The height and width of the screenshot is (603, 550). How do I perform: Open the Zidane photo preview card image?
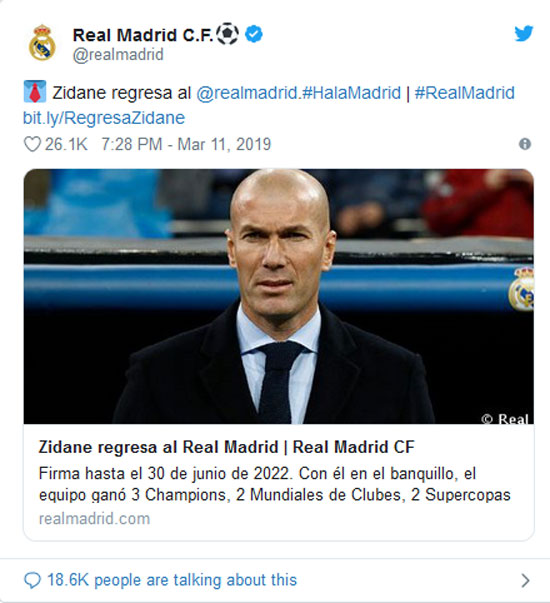click(278, 297)
